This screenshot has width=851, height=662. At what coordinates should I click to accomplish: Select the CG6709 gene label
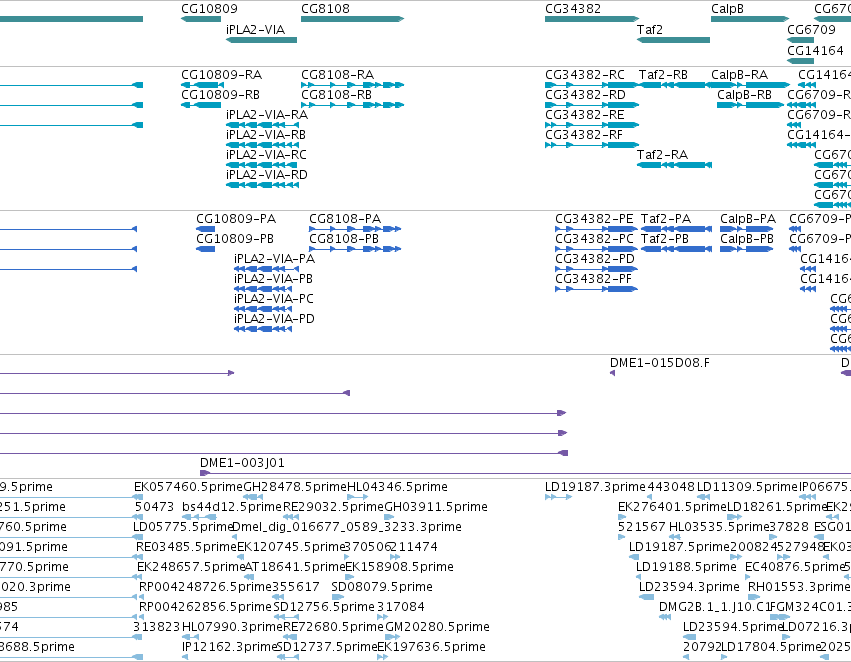(x=811, y=29)
